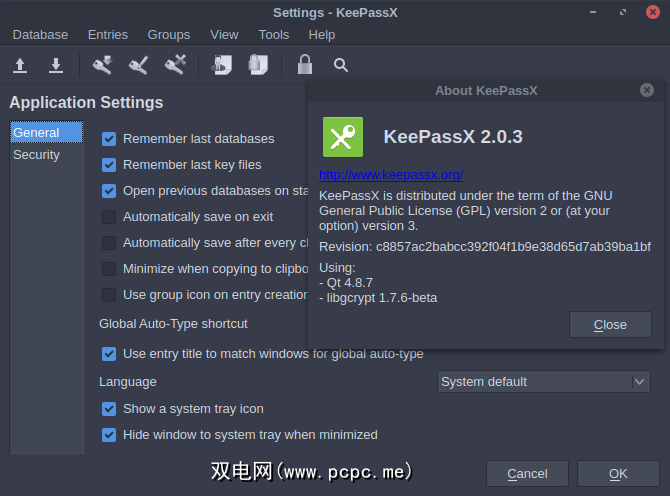This screenshot has height=496, width=670.
Task: Click the Global Auto-Type shortcut label
Action: (173, 324)
